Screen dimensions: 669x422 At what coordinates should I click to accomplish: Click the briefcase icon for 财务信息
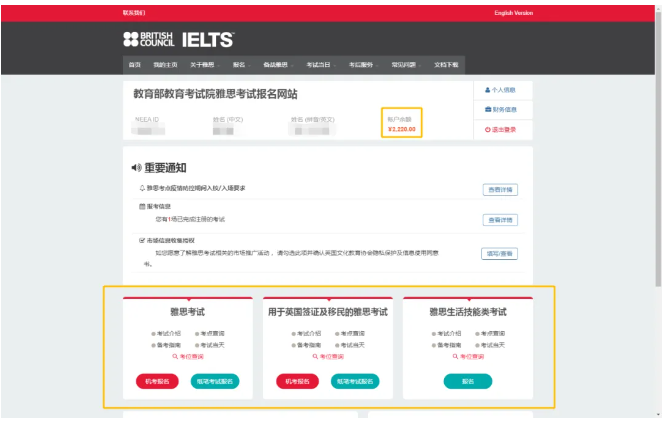click(488, 110)
